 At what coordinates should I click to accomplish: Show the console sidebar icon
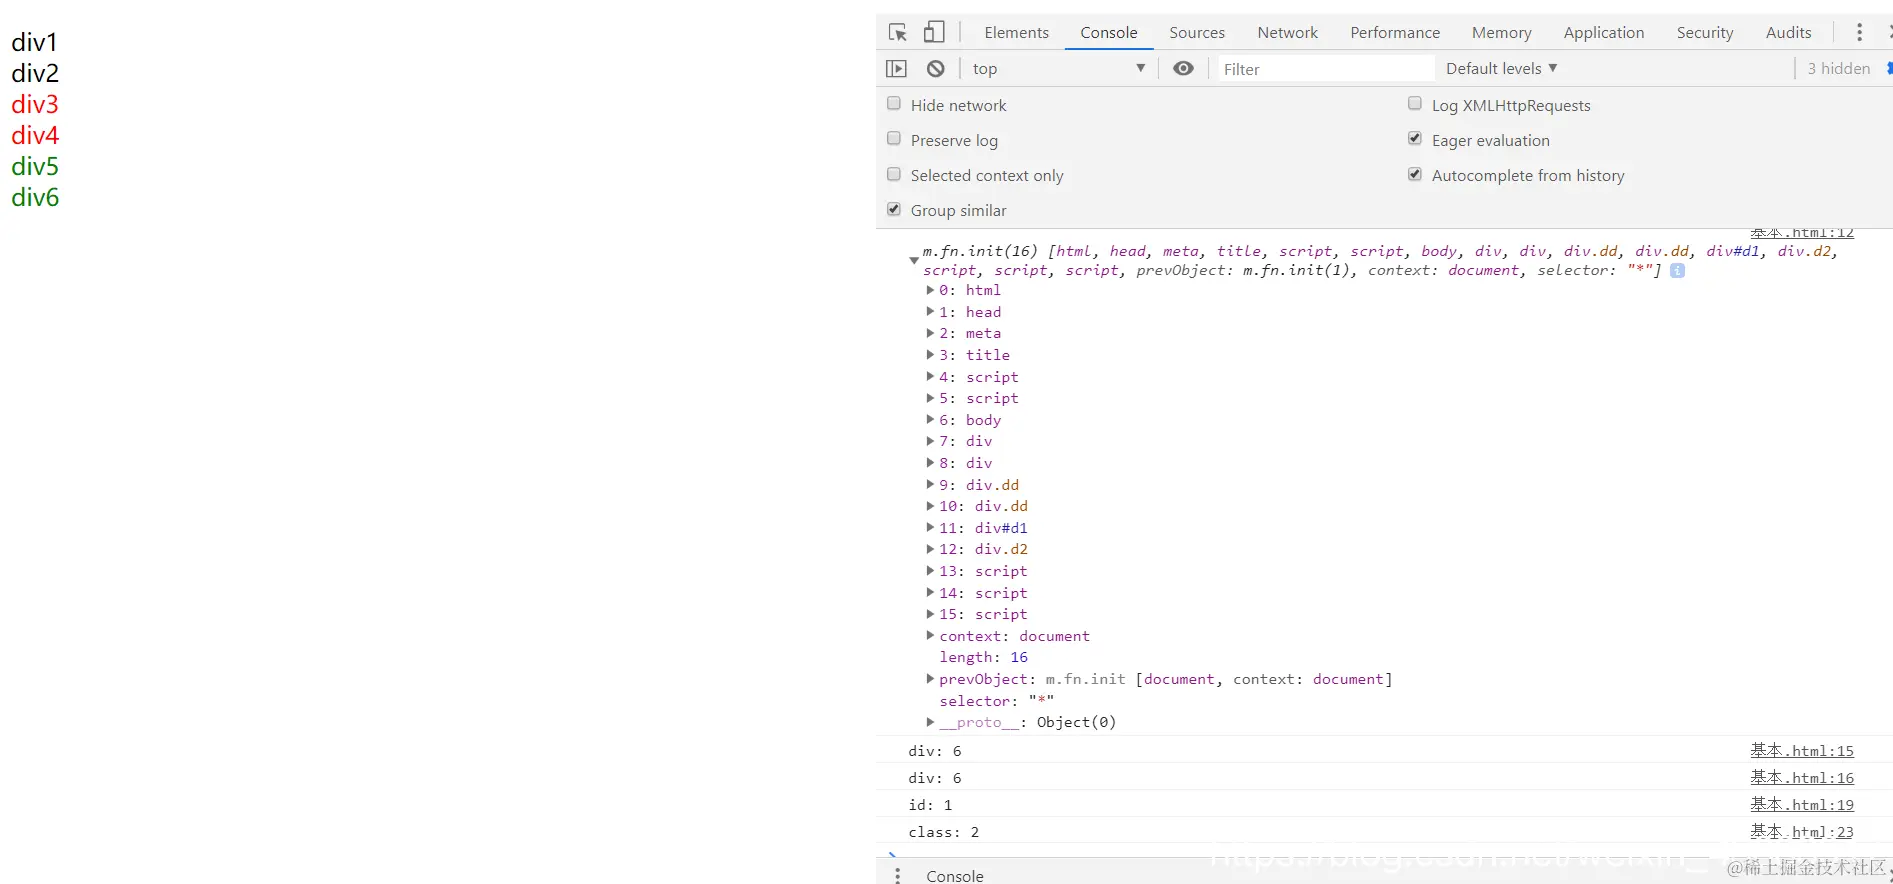896,68
